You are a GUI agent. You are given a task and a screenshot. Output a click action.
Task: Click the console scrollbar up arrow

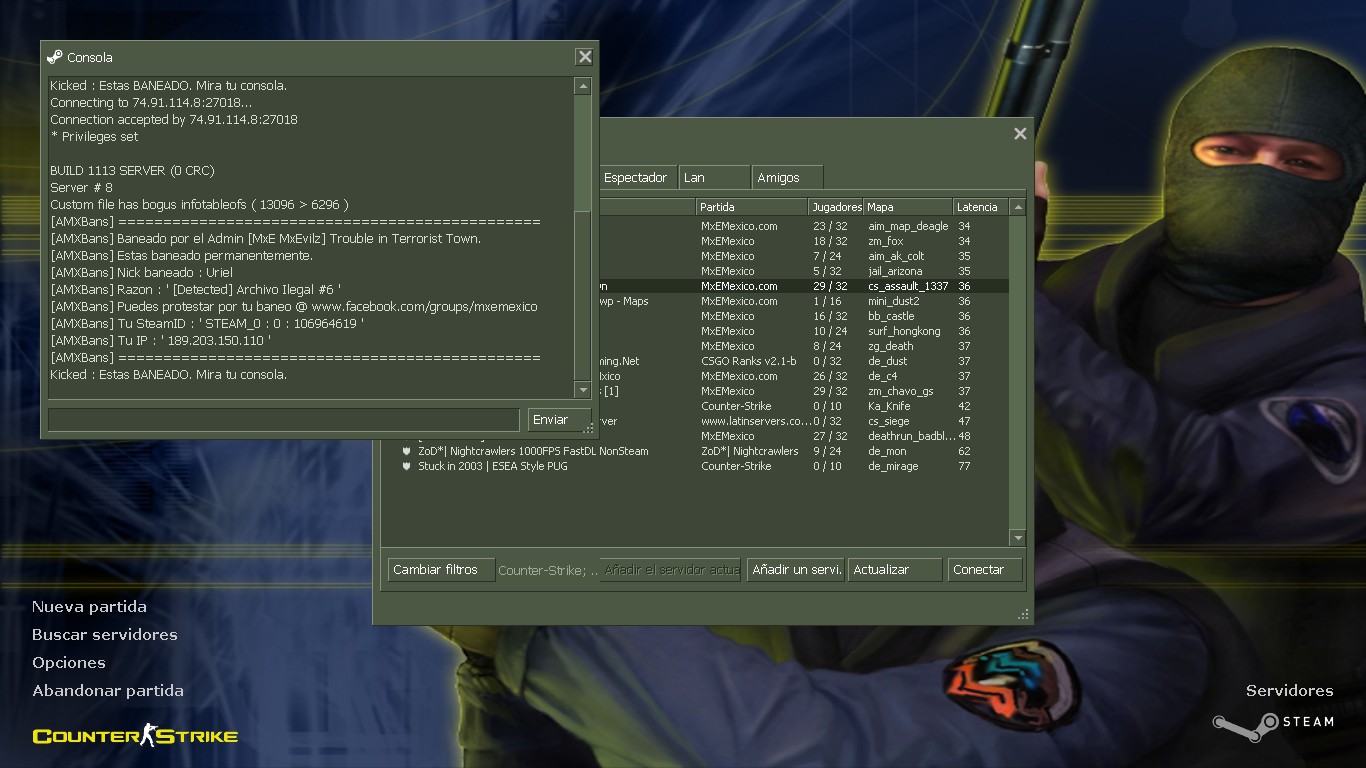click(583, 87)
